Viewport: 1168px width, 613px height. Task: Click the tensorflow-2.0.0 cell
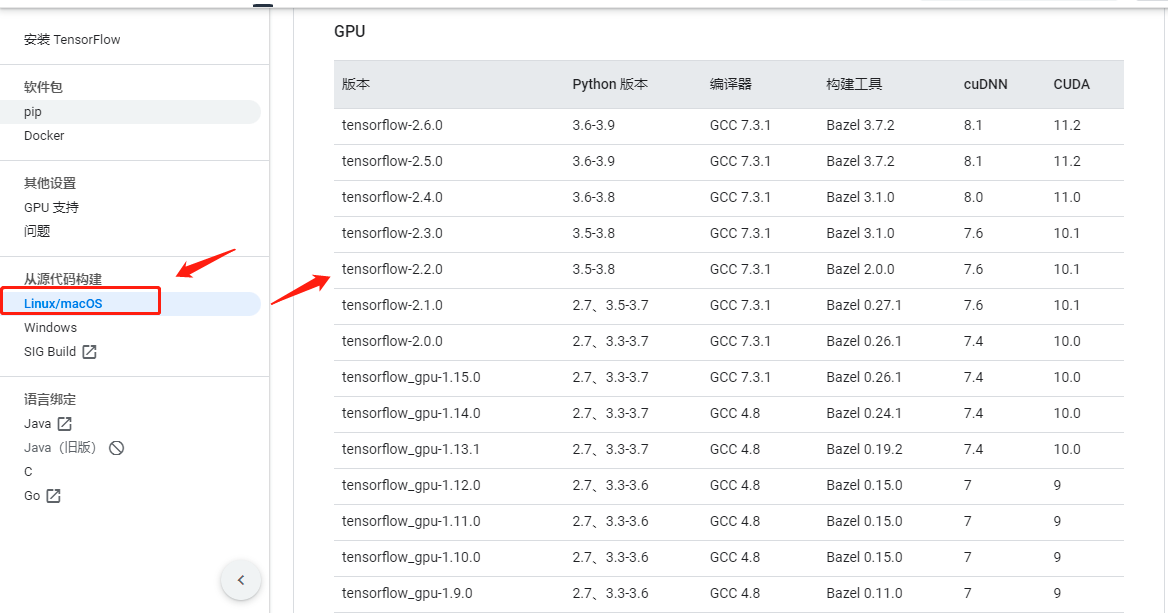pyautogui.click(x=392, y=341)
